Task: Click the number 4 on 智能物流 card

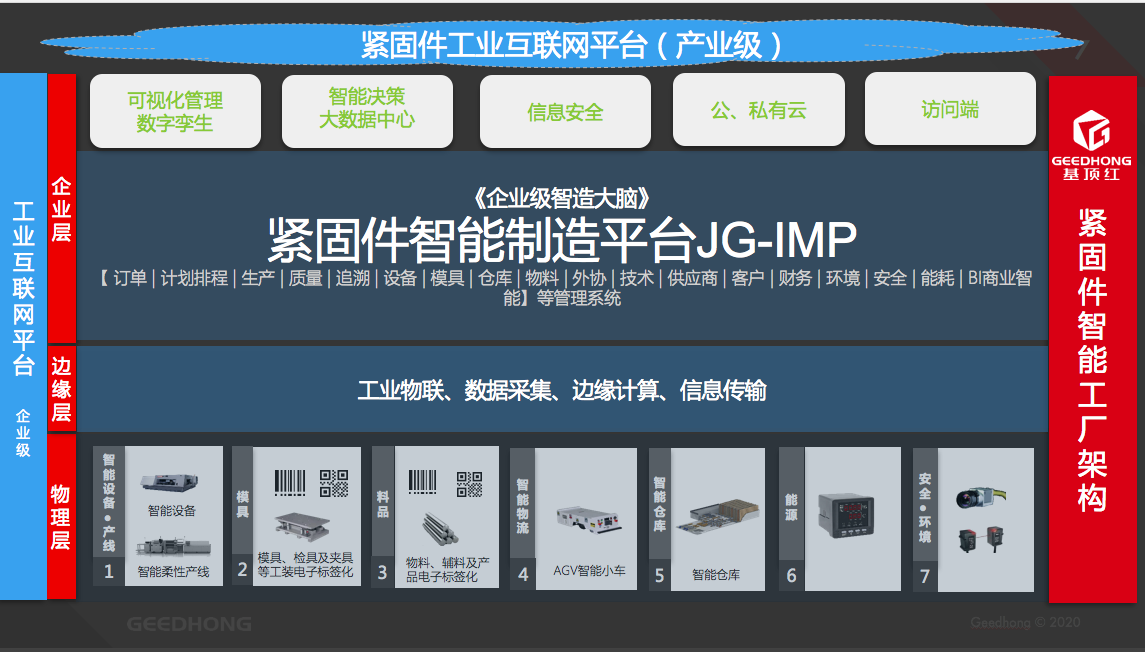Action: (x=523, y=575)
